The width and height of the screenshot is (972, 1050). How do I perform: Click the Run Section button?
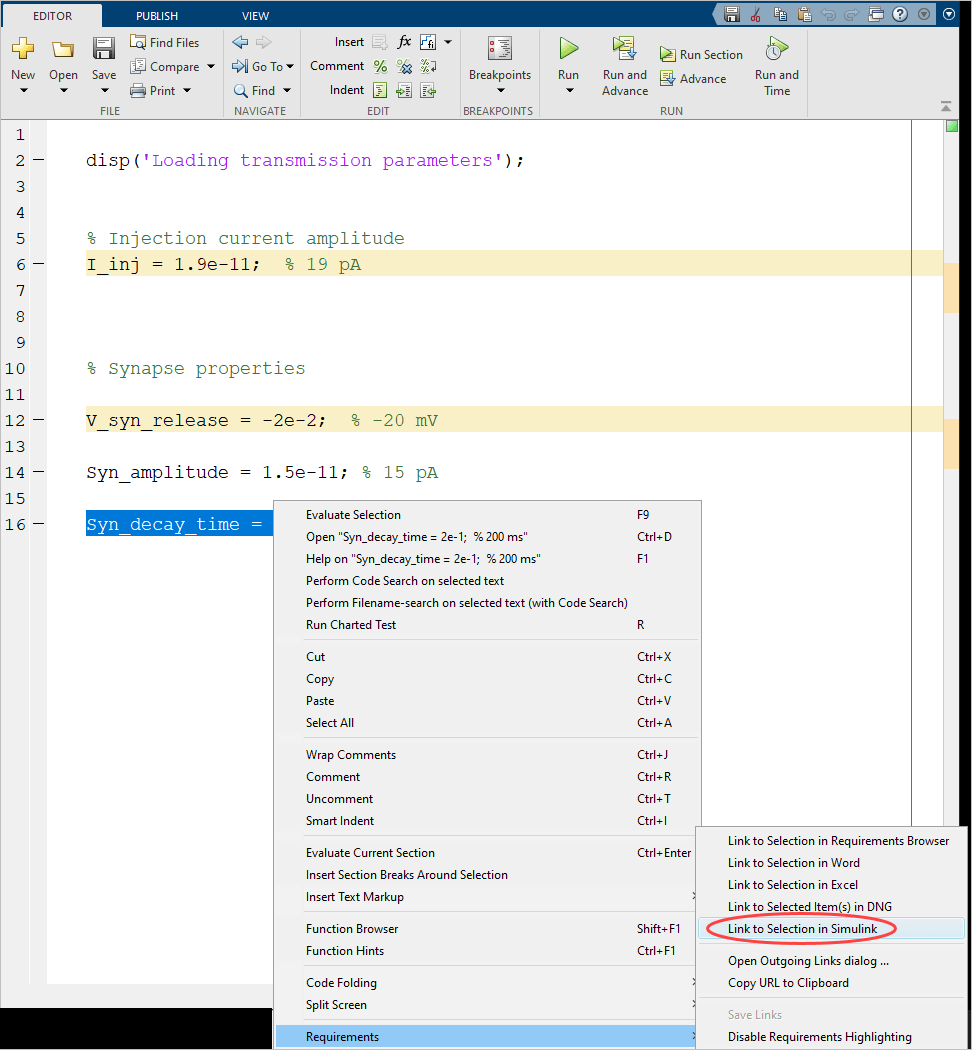tap(701, 55)
